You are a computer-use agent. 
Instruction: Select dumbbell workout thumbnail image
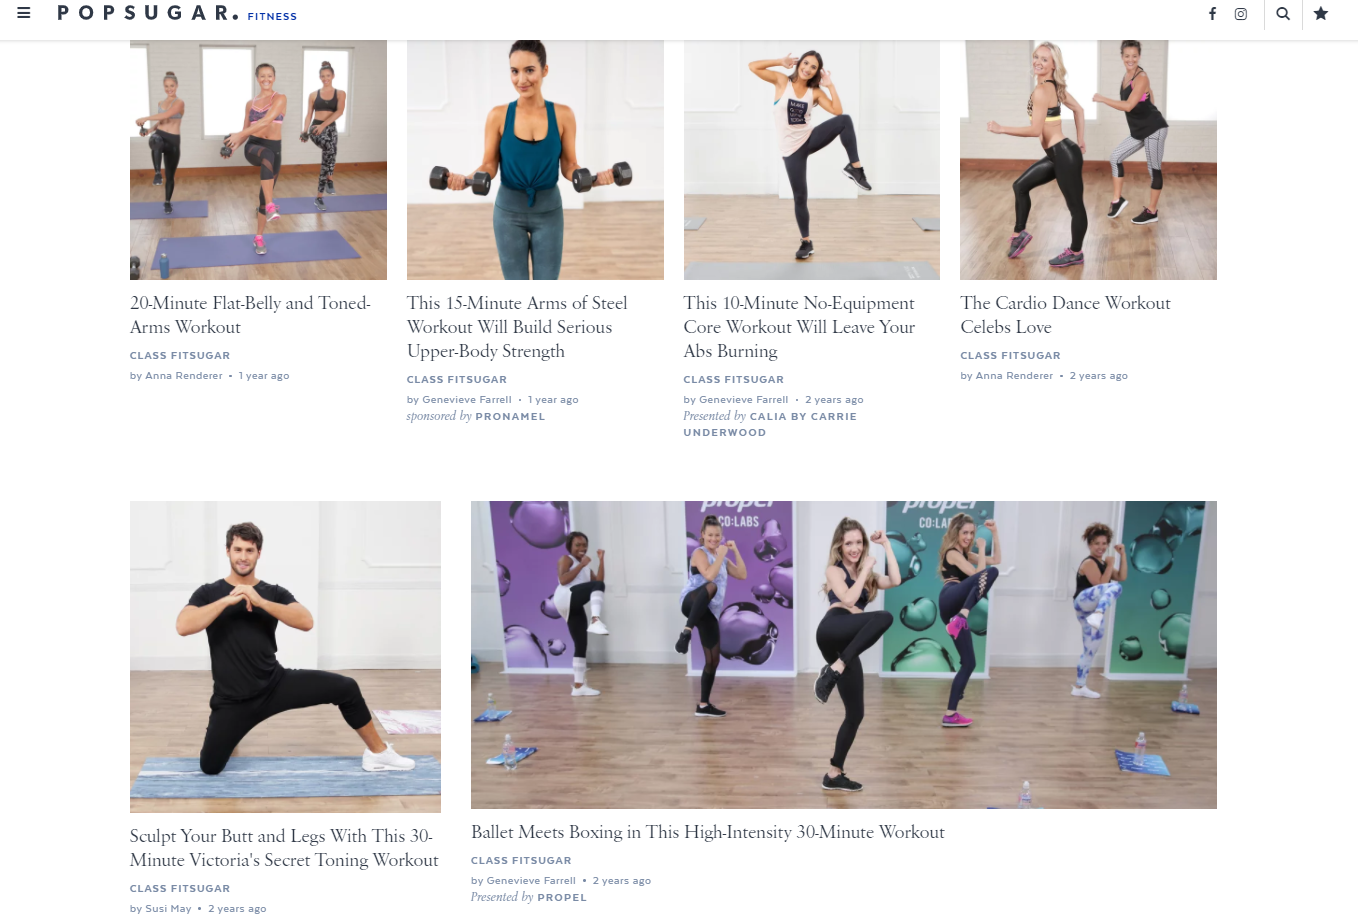535,160
